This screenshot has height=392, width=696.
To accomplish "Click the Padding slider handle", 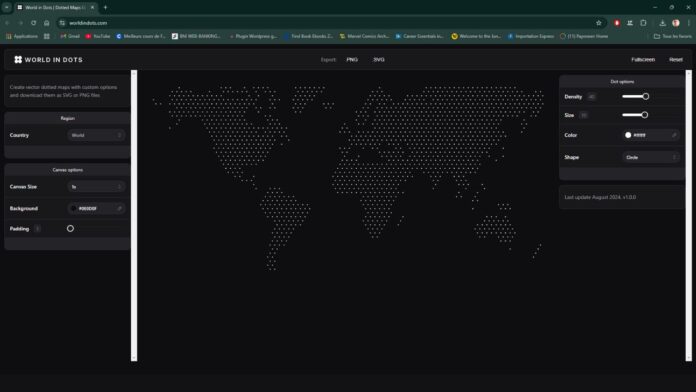I will 70,229.
